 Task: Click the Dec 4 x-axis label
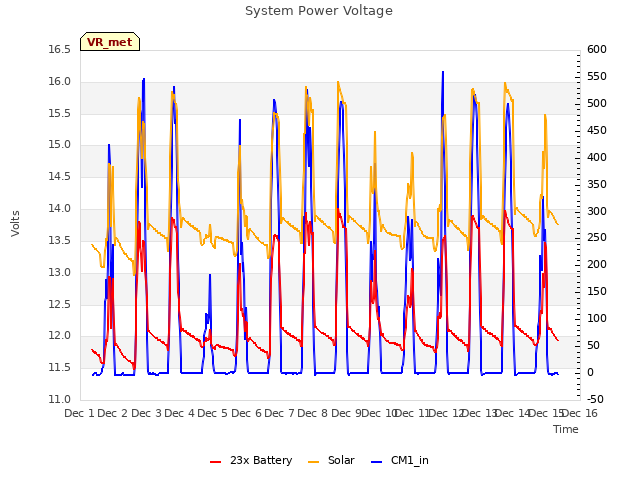pyautogui.click(x=179, y=413)
